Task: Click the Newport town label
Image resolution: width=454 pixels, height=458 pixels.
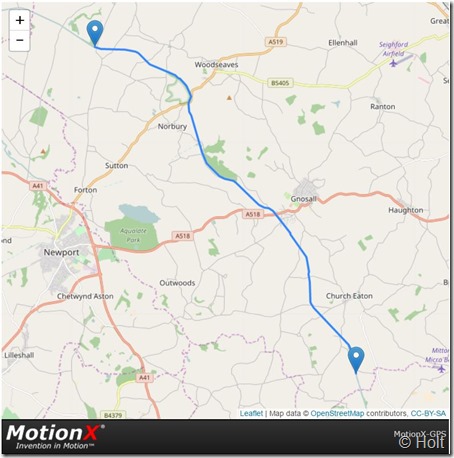Action: 61,252
